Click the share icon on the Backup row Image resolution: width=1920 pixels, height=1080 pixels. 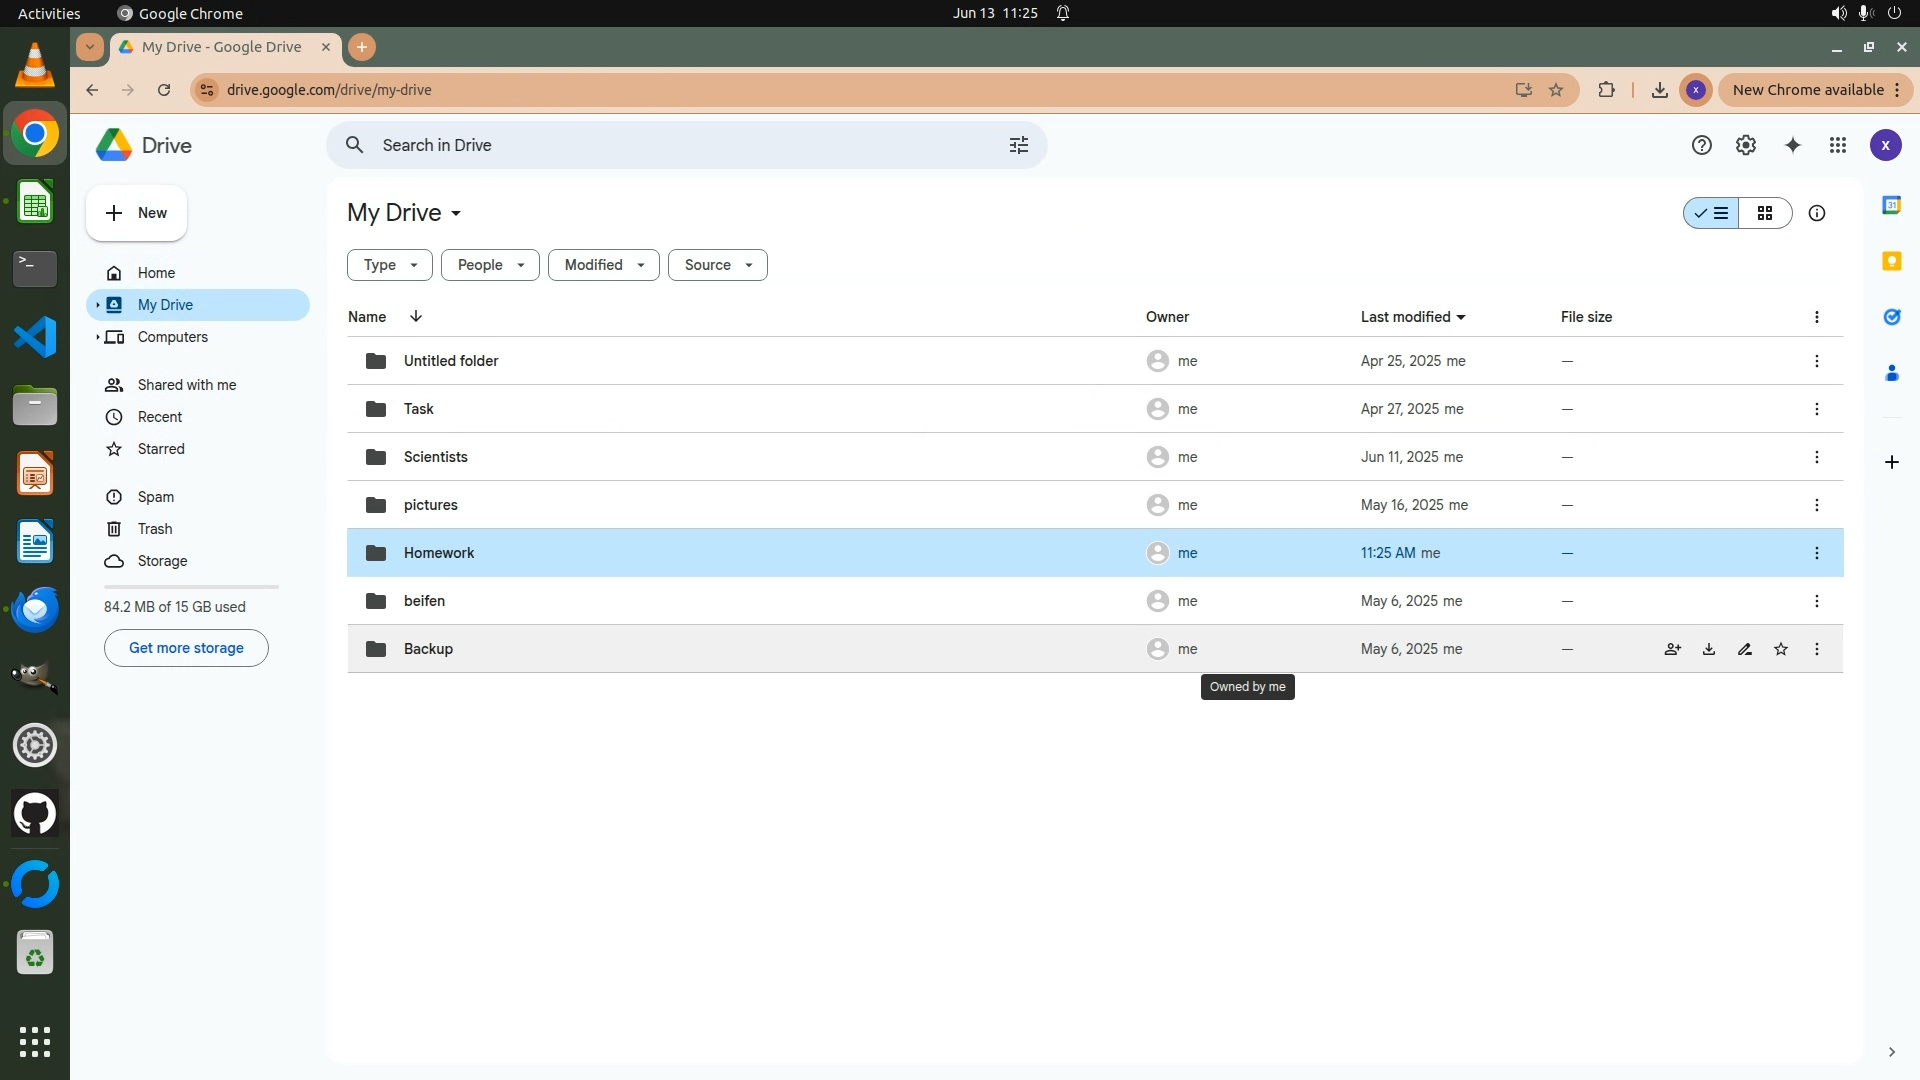pos(1672,649)
